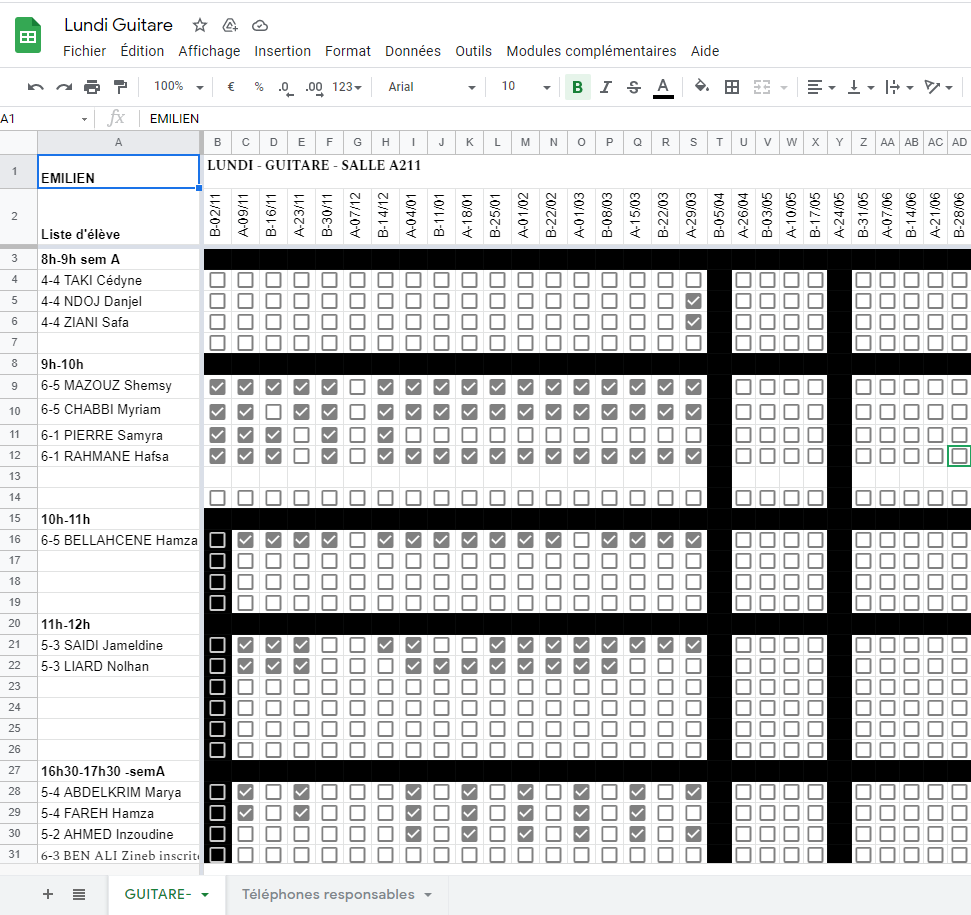
Task: Open the Insertion menu
Action: pos(282,51)
